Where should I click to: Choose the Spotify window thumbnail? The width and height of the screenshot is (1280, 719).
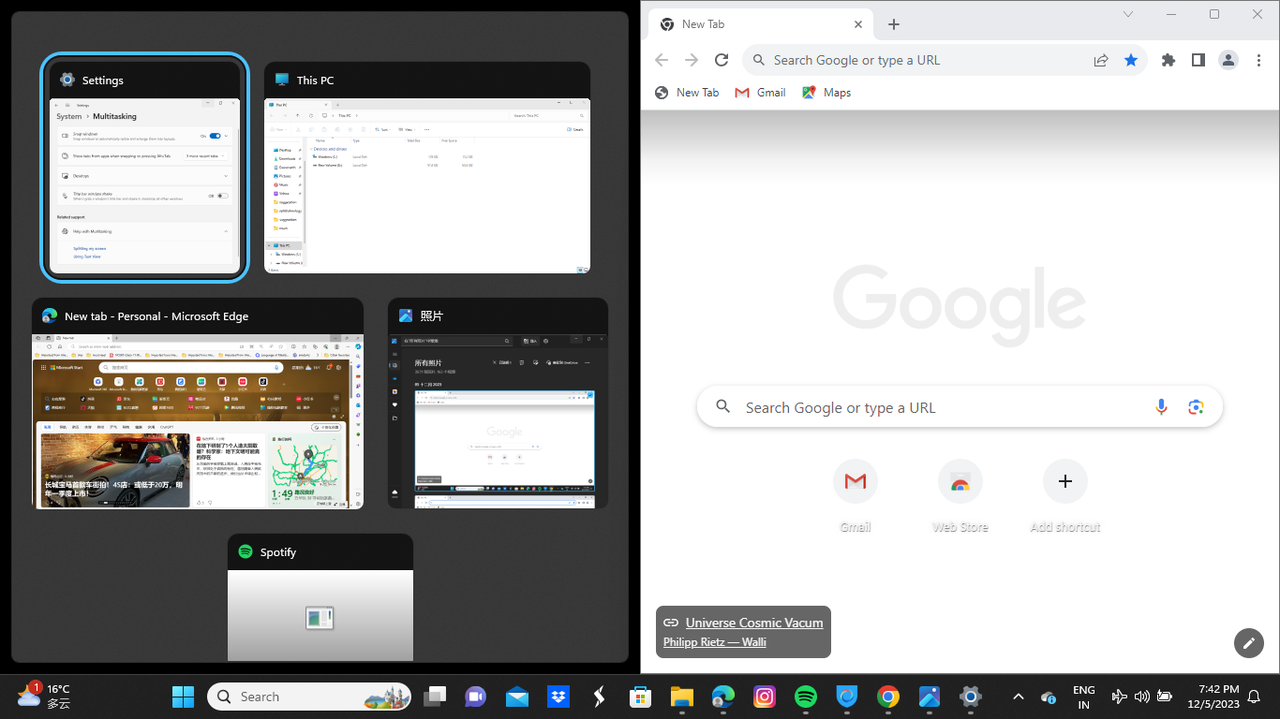[x=320, y=597]
